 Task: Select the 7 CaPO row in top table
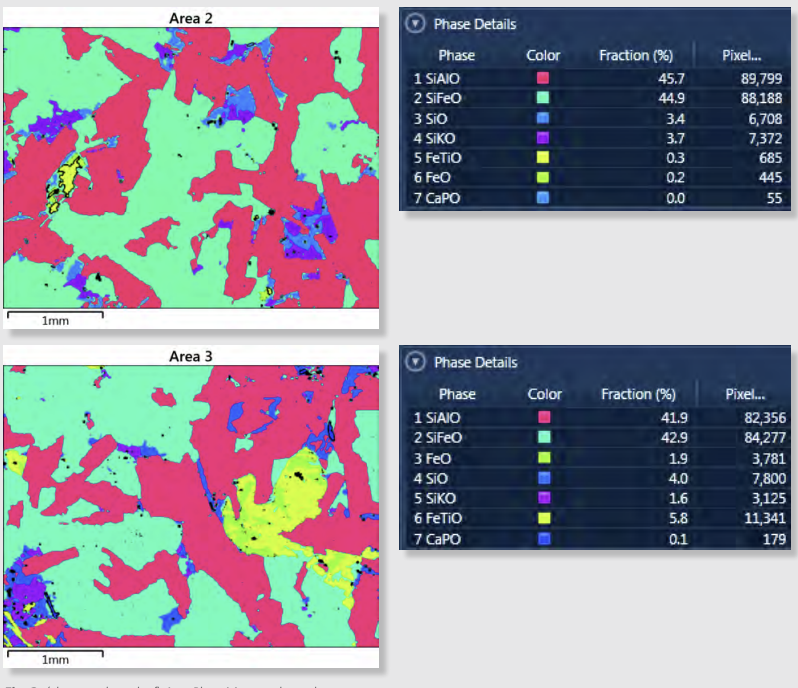tap(597, 198)
